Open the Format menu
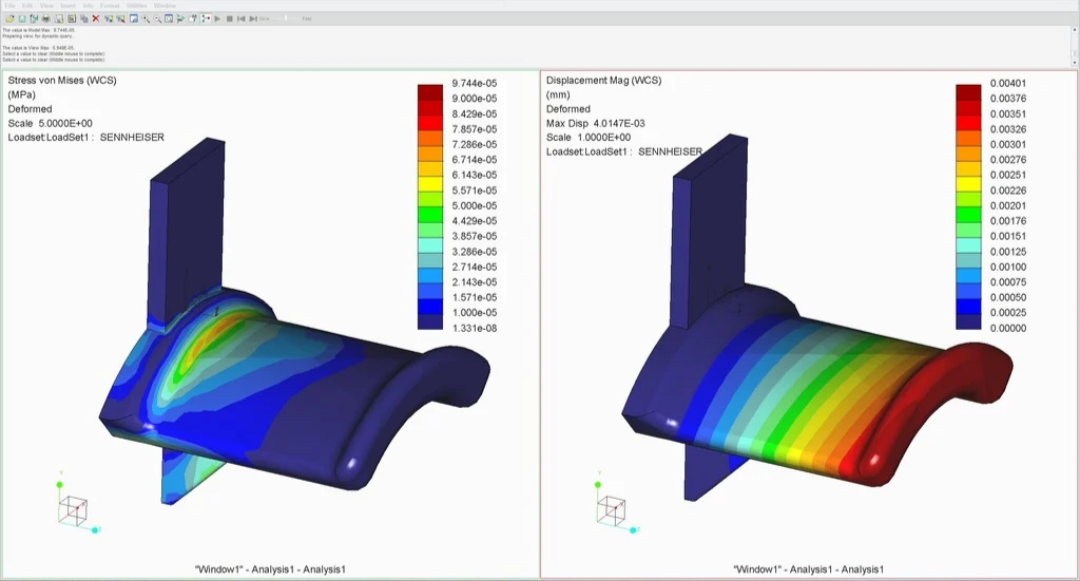 coord(110,6)
